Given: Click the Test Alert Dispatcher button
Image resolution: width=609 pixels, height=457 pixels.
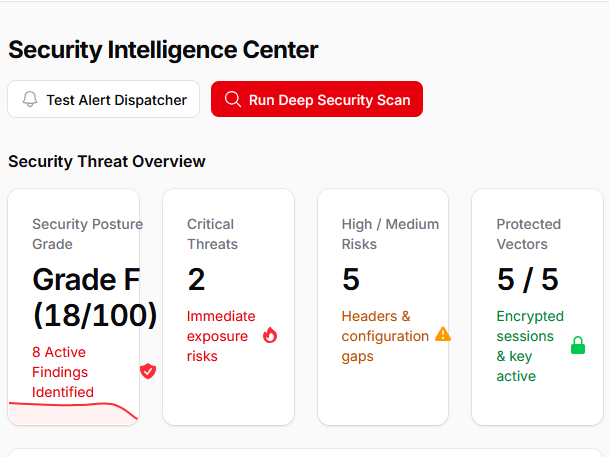Looking at the screenshot, I should click(103, 99).
